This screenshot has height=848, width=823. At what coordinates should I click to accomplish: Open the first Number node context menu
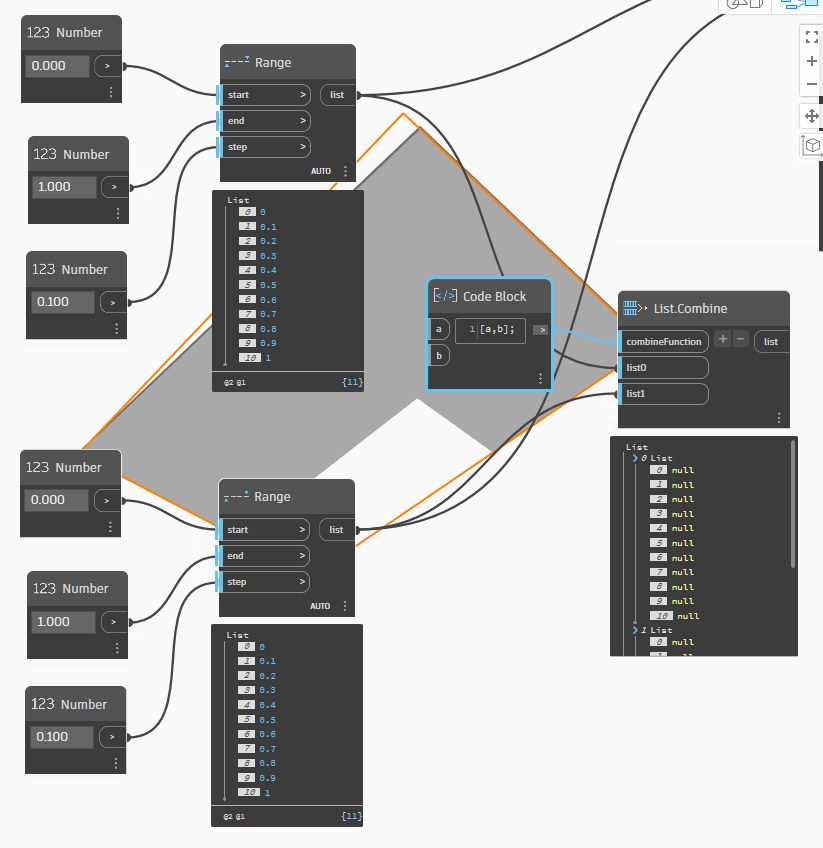point(109,91)
